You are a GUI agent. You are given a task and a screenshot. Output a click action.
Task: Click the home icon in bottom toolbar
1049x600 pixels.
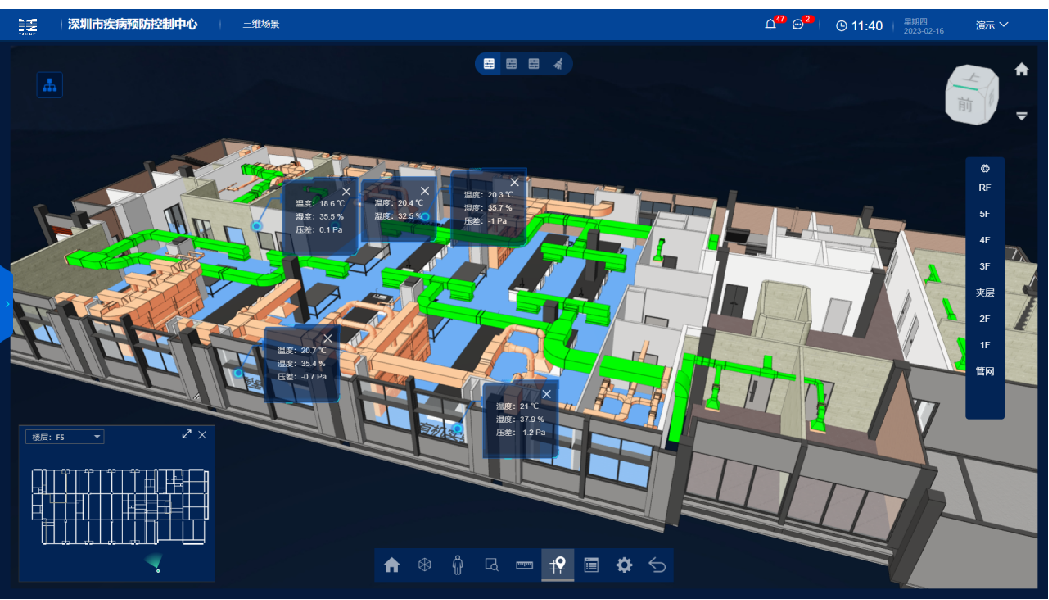[392, 565]
